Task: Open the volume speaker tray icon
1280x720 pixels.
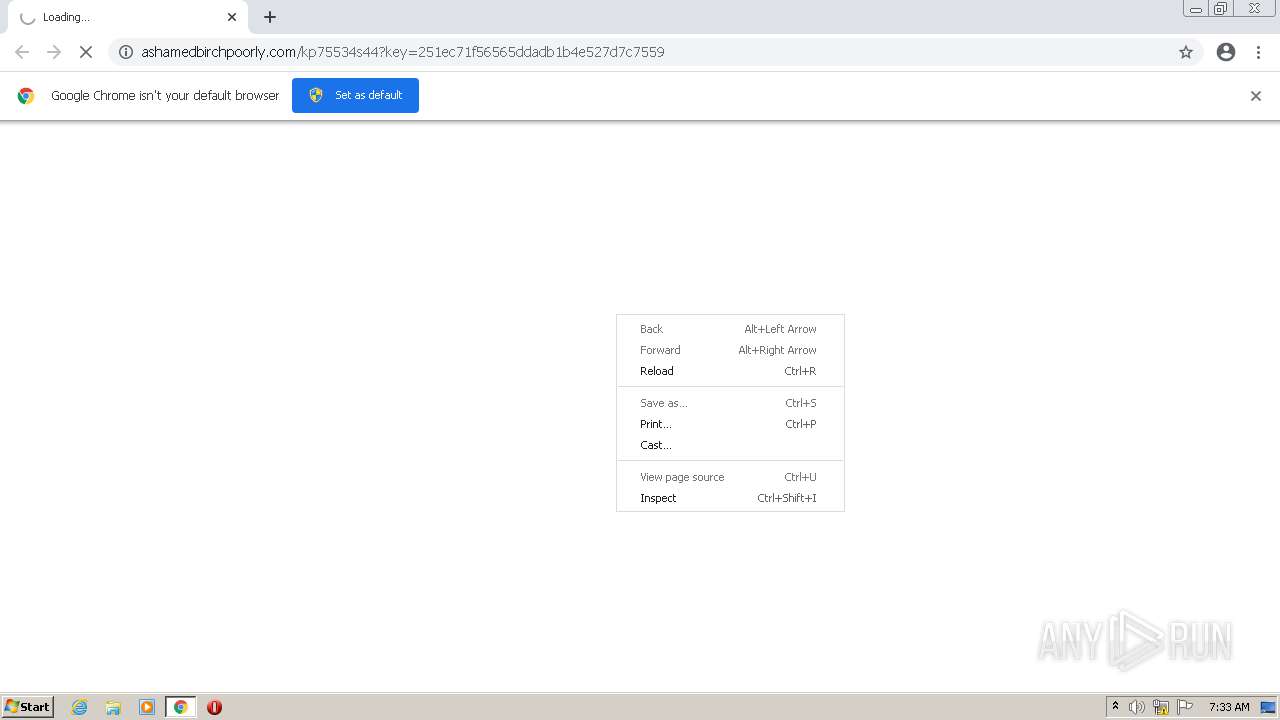Action: 1137,707
